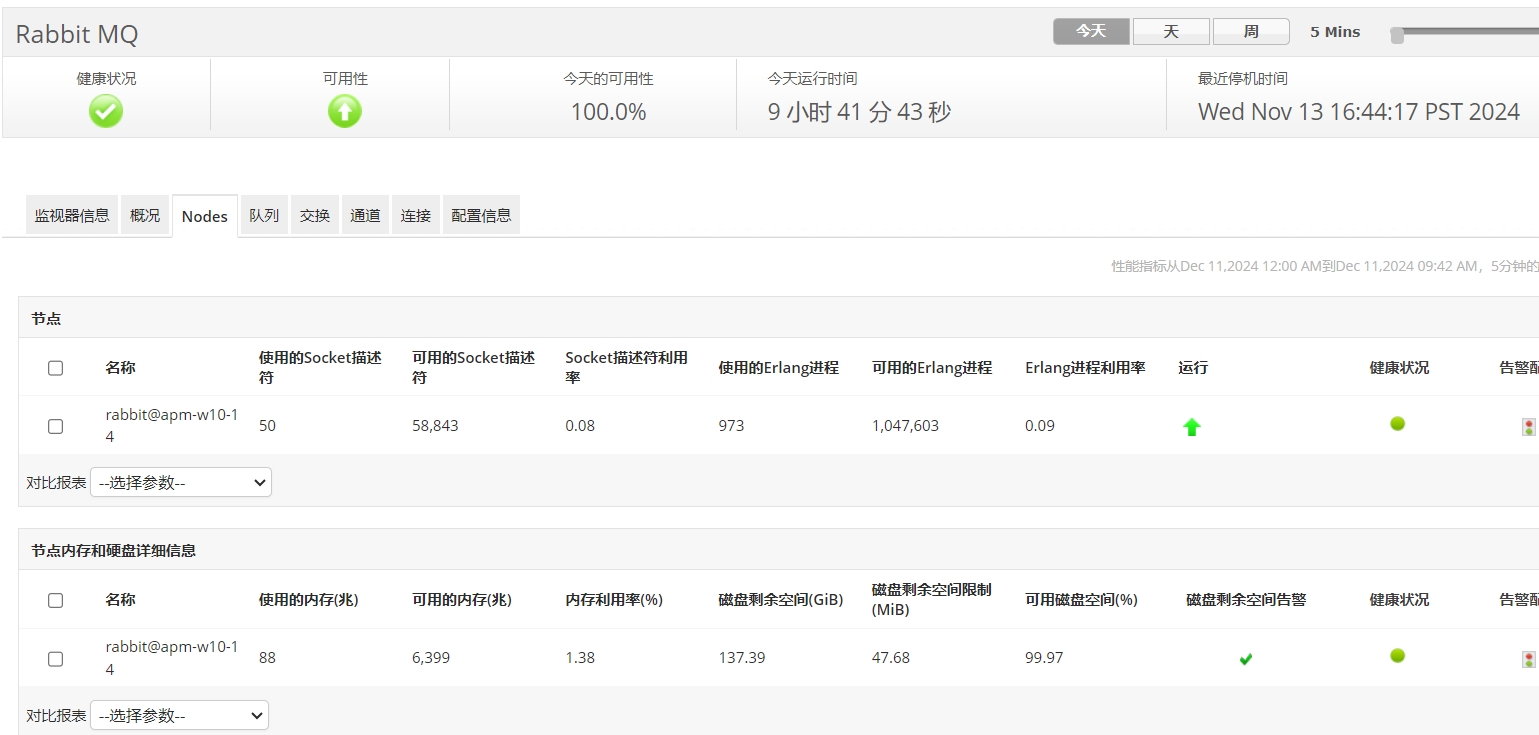Click the green running arrow in the node table row
Viewport: 1539px width, 735px height.
point(1192,427)
